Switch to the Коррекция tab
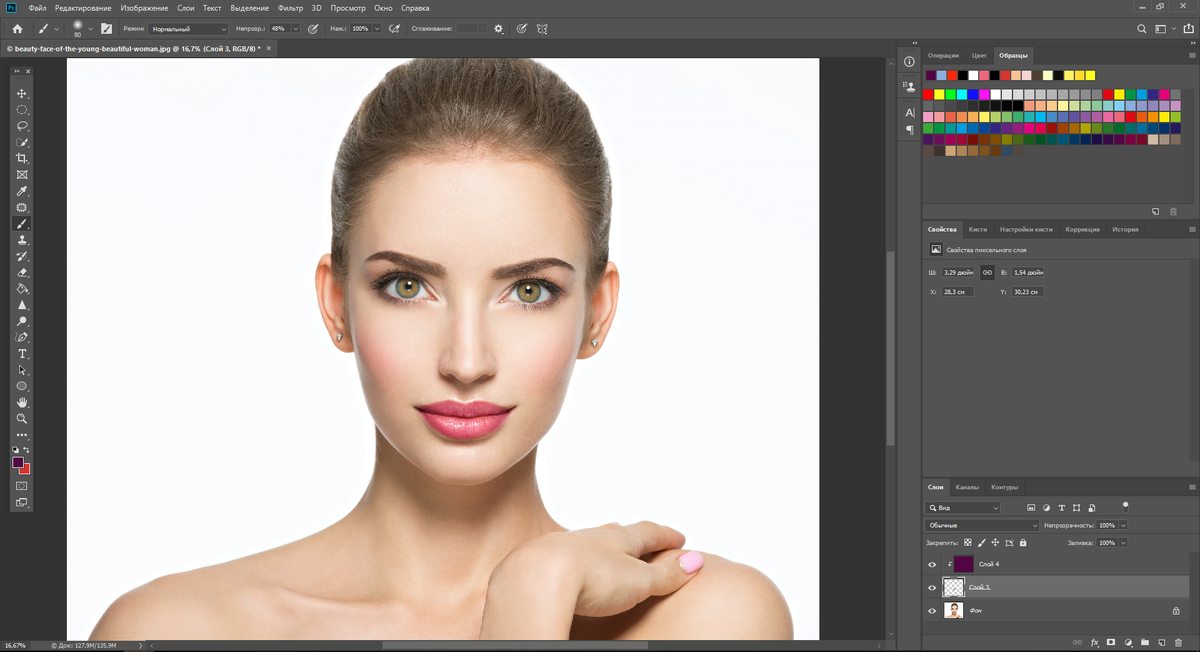This screenshot has width=1200, height=652. (1082, 229)
